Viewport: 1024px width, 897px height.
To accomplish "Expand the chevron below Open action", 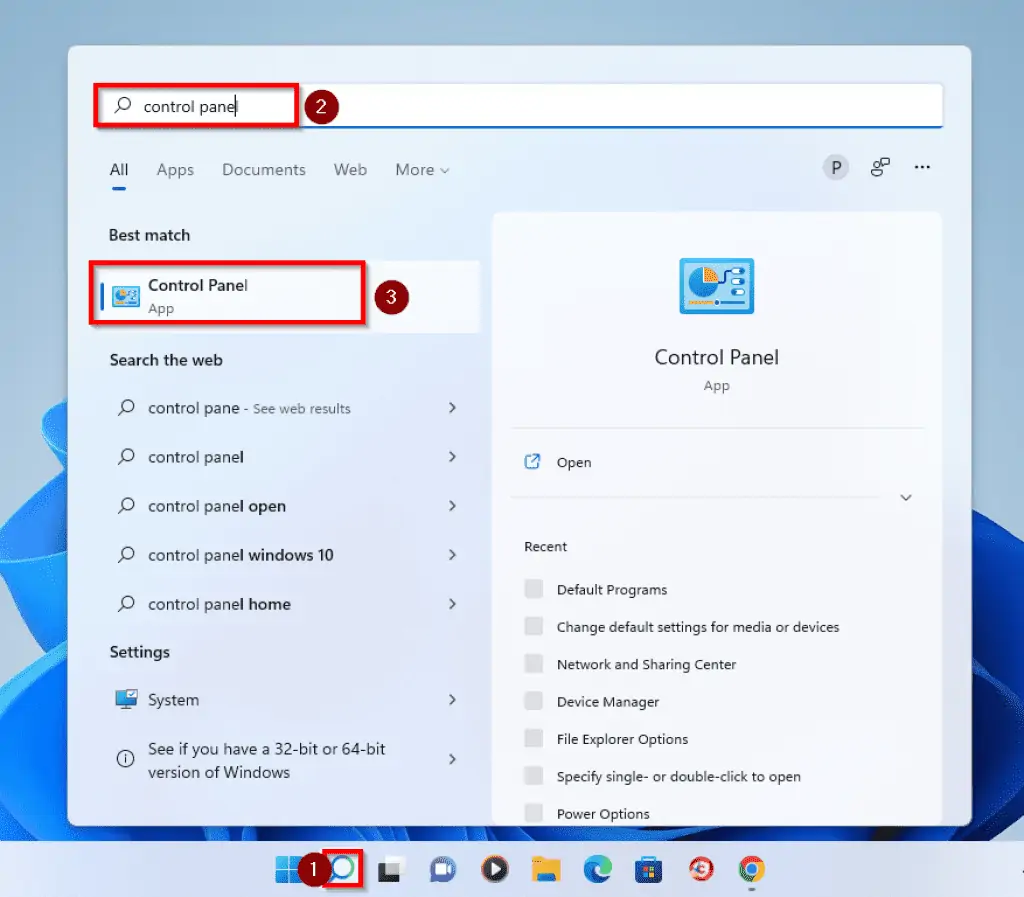I will coord(906,497).
